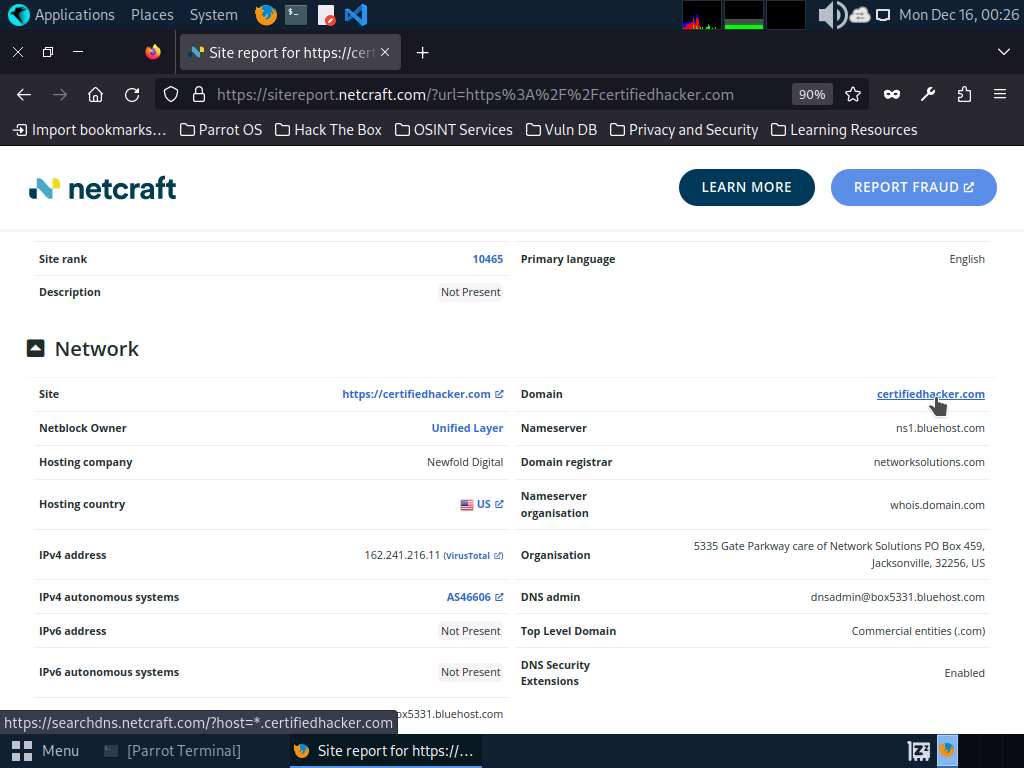Open the Firefox hamburger application menu
The width and height of the screenshot is (1024, 768).
999,95
